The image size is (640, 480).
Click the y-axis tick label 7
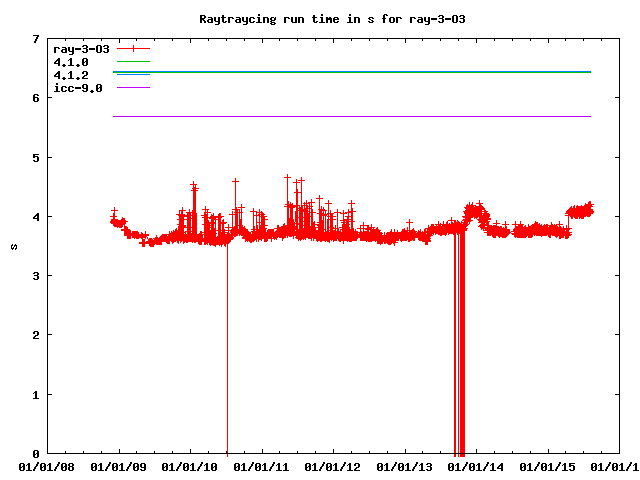pos(36,39)
